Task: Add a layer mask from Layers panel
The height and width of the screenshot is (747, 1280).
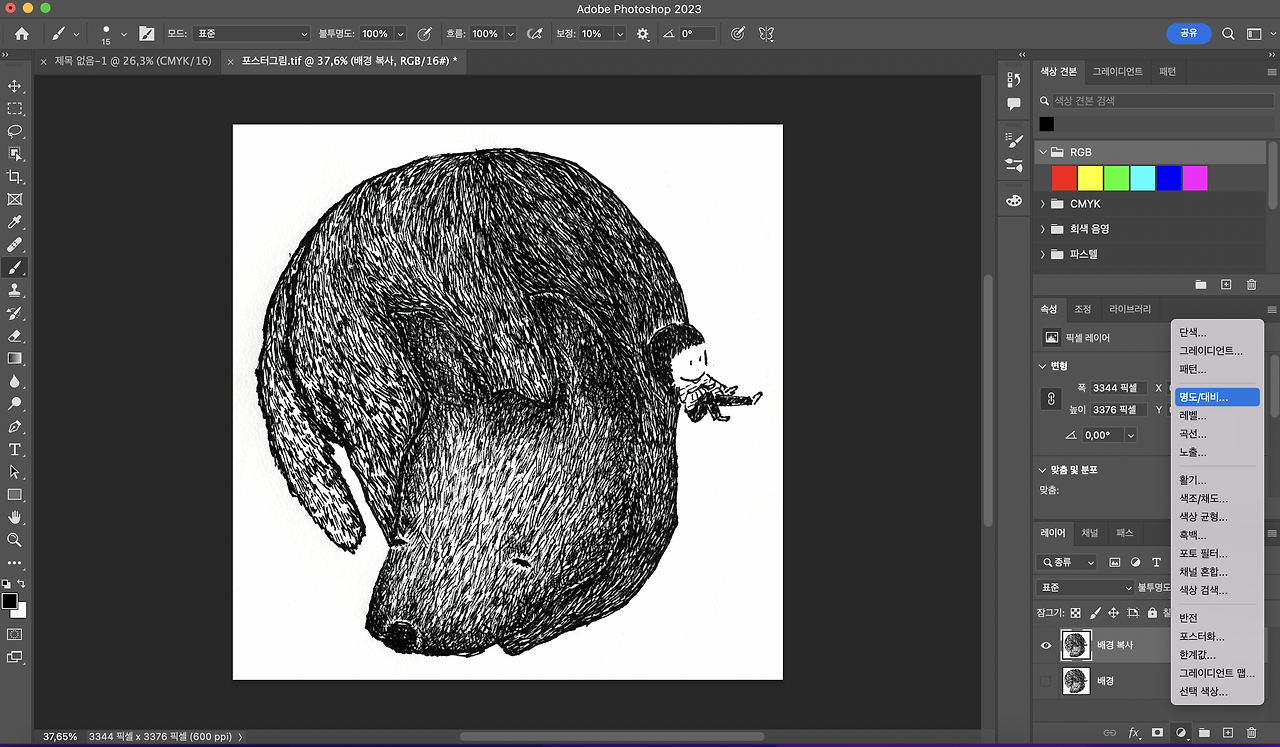Action: [x=1157, y=733]
